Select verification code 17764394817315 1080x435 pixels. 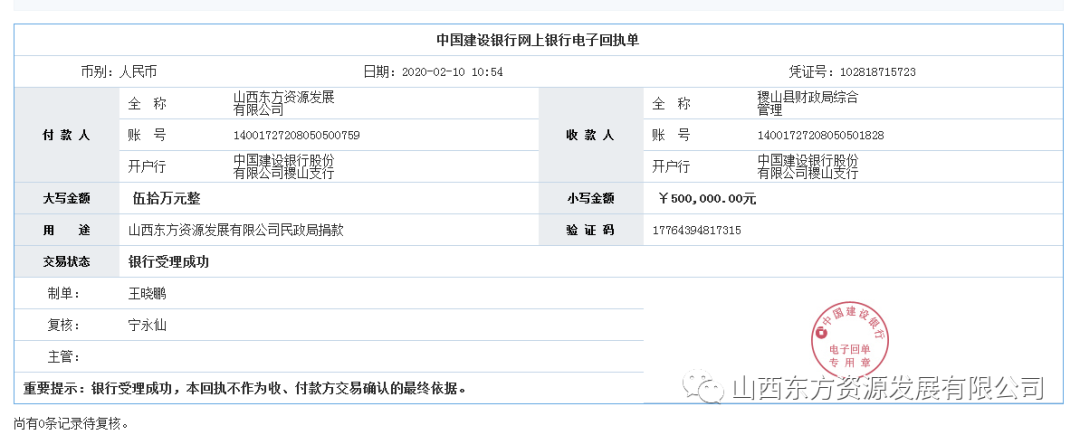[696, 231]
